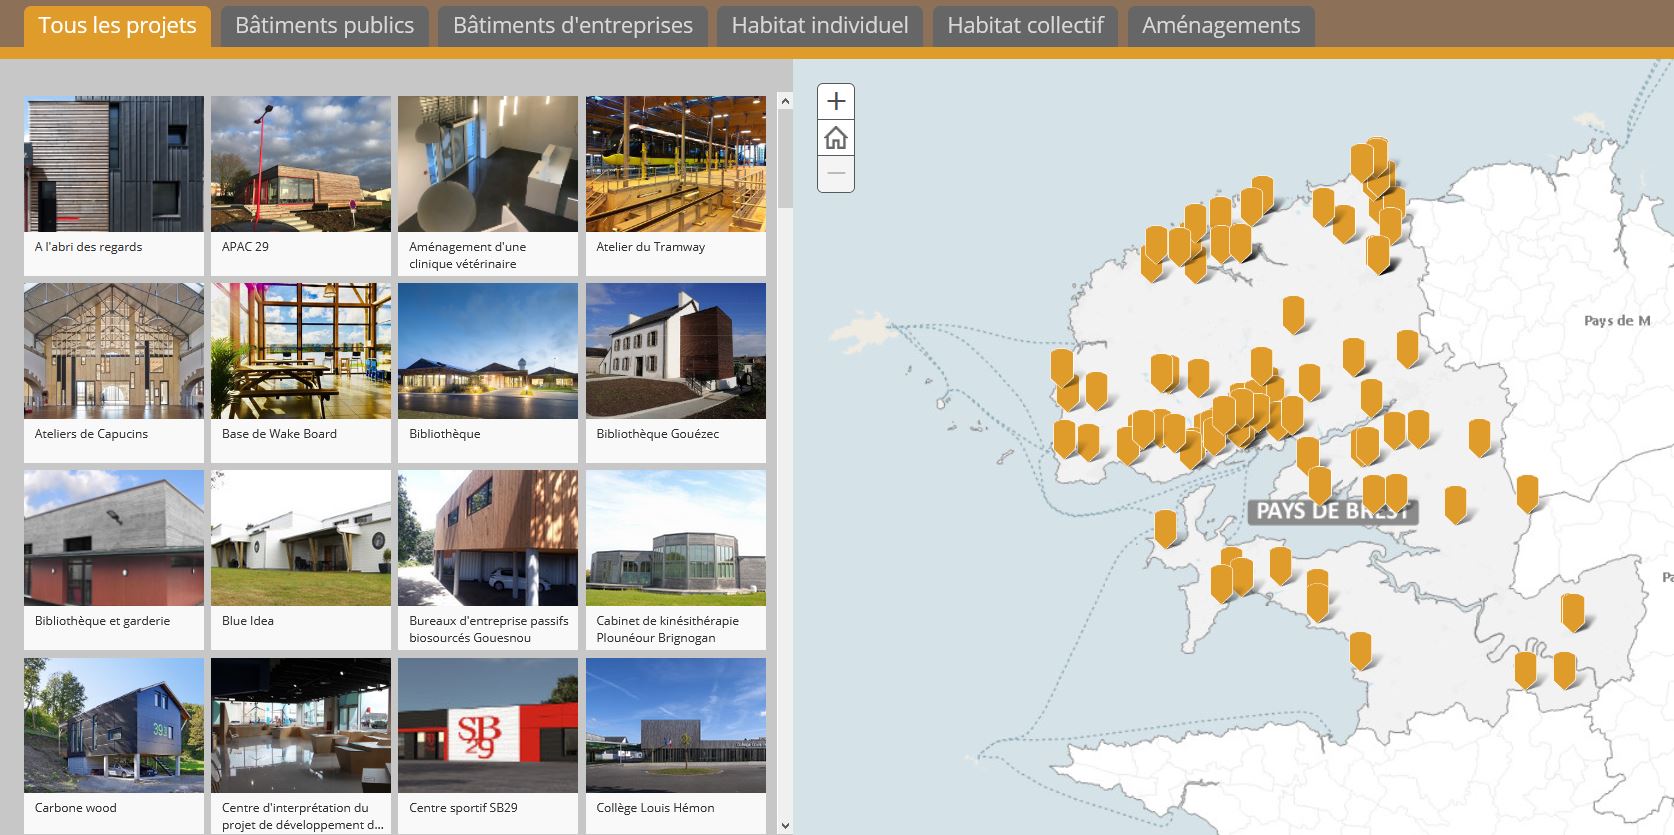The image size is (1674, 835).
Task: Click the Carbone wood project thumbnail
Action: pyautogui.click(x=113, y=726)
